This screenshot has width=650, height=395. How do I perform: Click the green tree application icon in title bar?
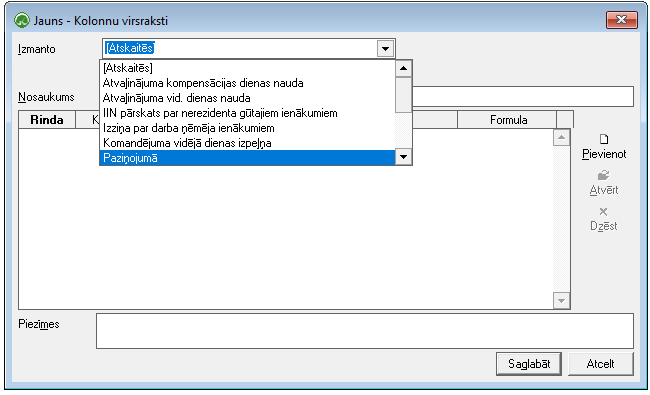(22, 20)
